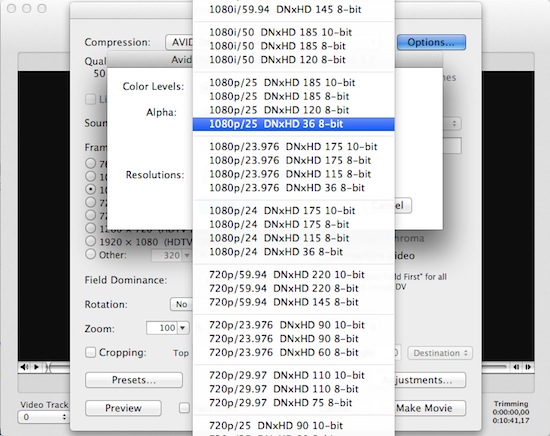The height and width of the screenshot is (436, 550).
Task: Select the 1920 × 1080 HDTV radio button
Action: pos(90,241)
